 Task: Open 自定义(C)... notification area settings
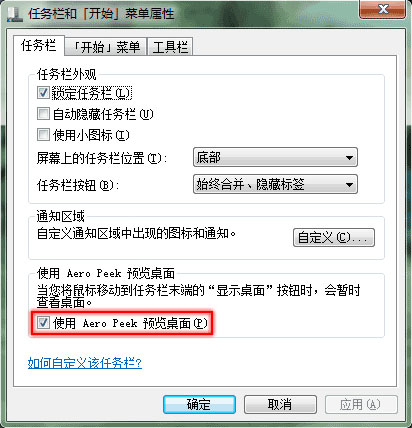coord(334,238)
